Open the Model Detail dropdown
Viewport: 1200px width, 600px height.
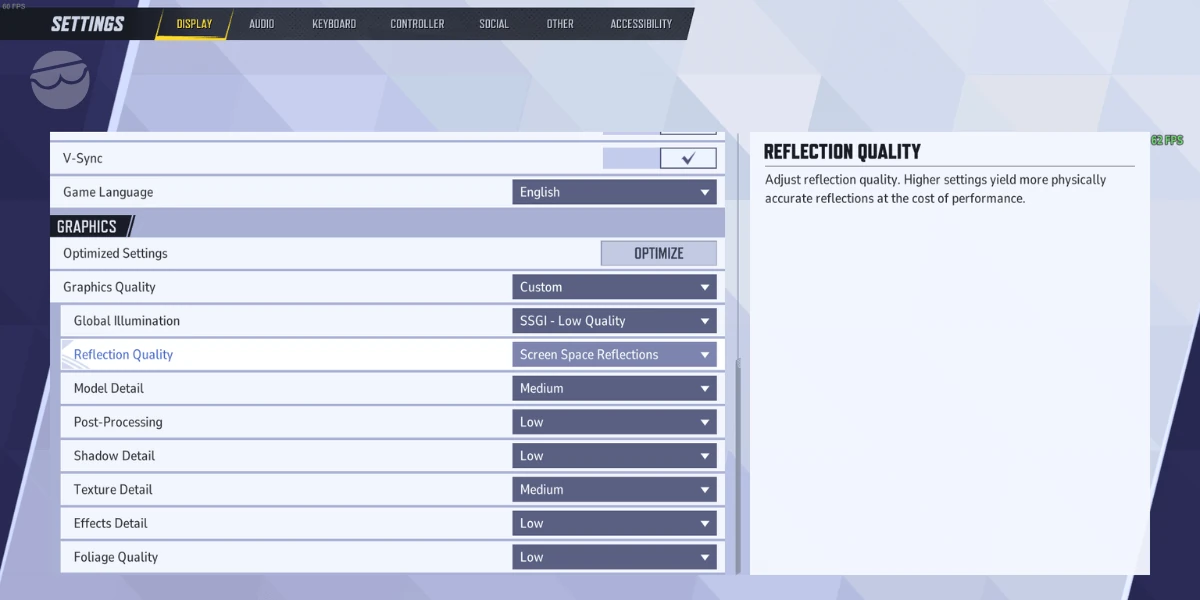tap(614, 388)
